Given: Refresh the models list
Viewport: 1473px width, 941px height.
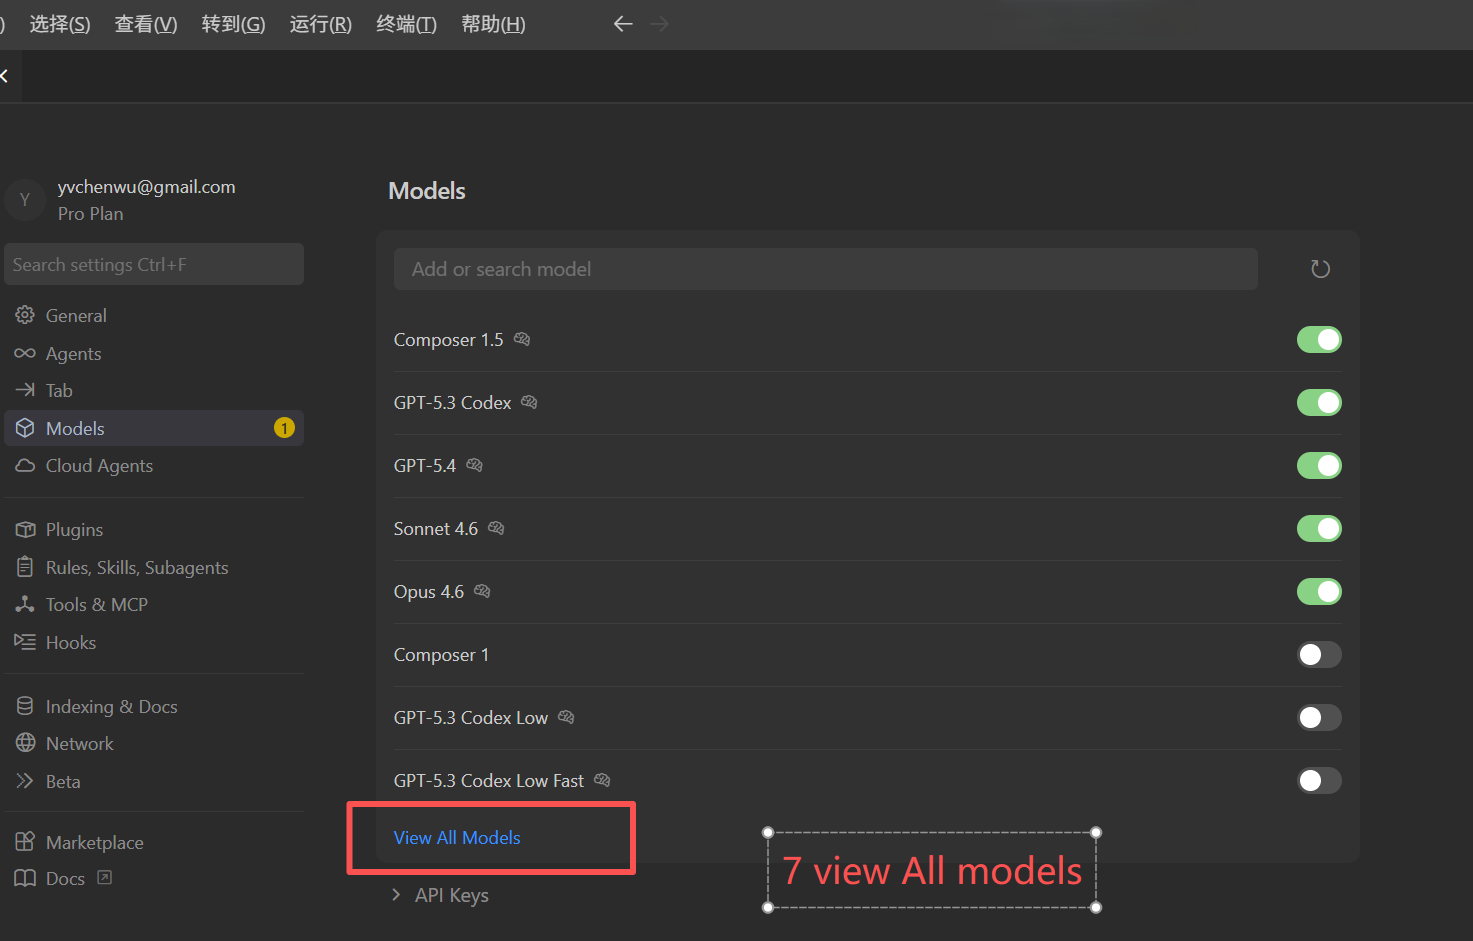Looking at the screenshot, I should click(x=1319, y=268).
